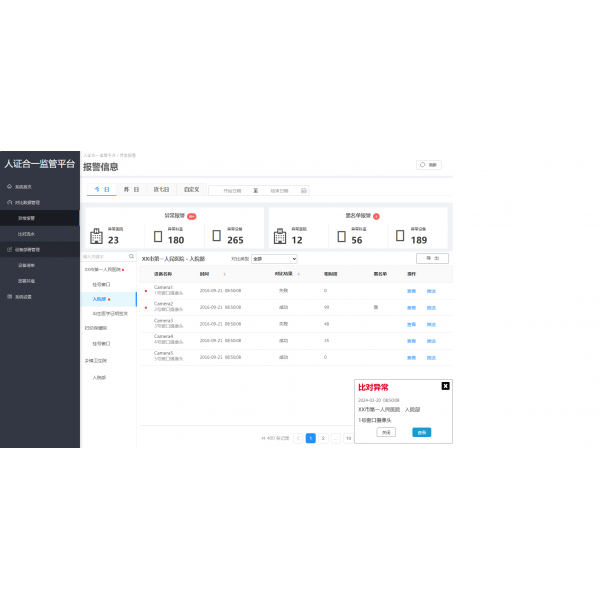Click the icon beside 系统设置 in sidebar
Screen dimensions: 600x600
coord(10,297)
